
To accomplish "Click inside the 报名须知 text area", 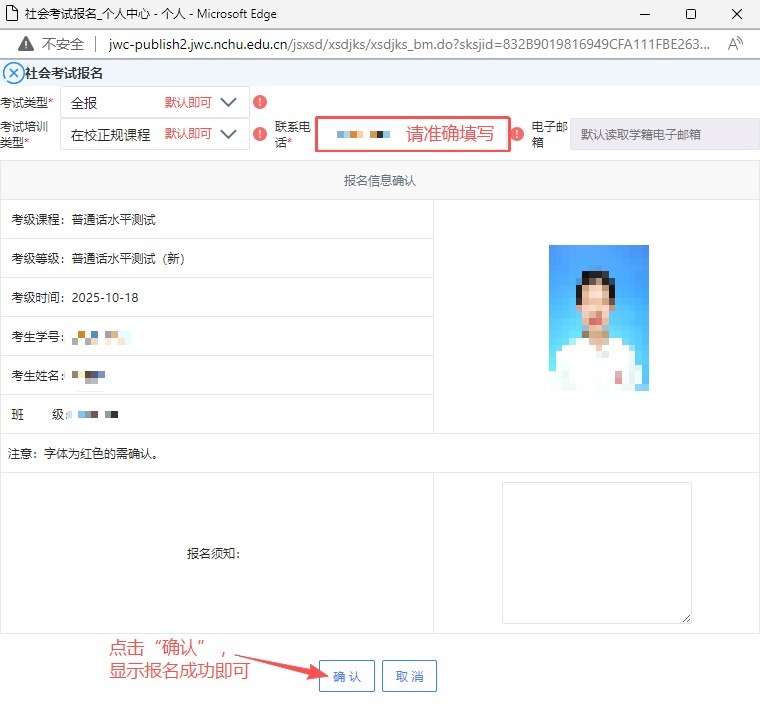I will pos(596,552).
